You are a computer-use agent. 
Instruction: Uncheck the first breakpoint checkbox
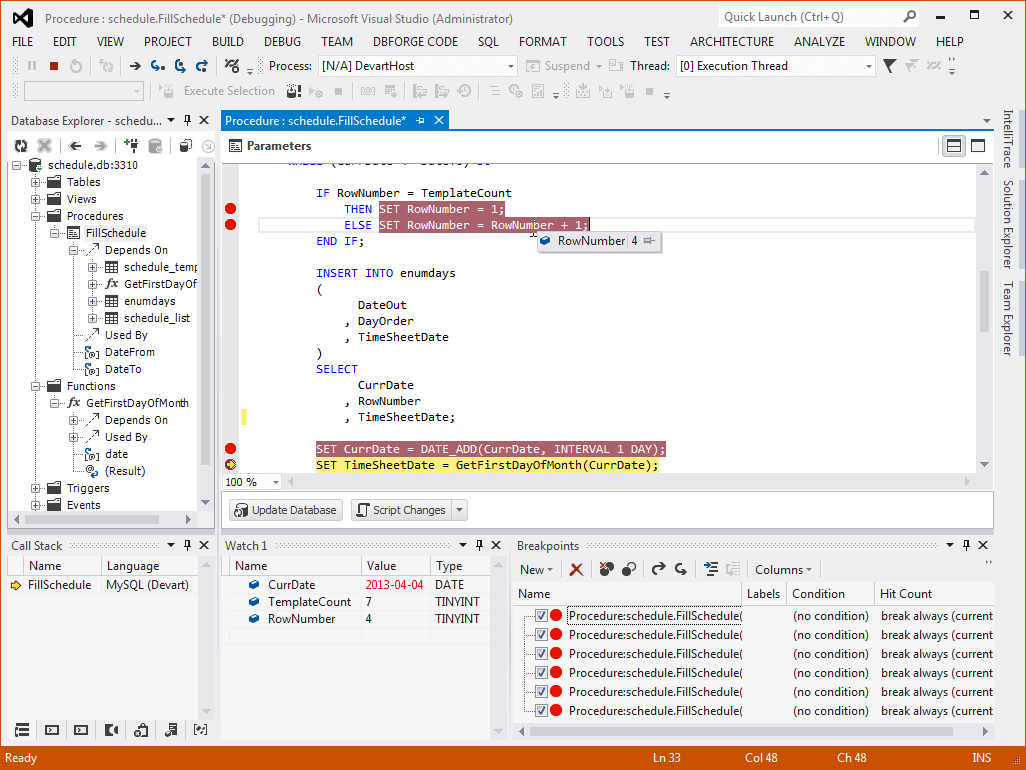pyautogui.click(x=541, y=616)
